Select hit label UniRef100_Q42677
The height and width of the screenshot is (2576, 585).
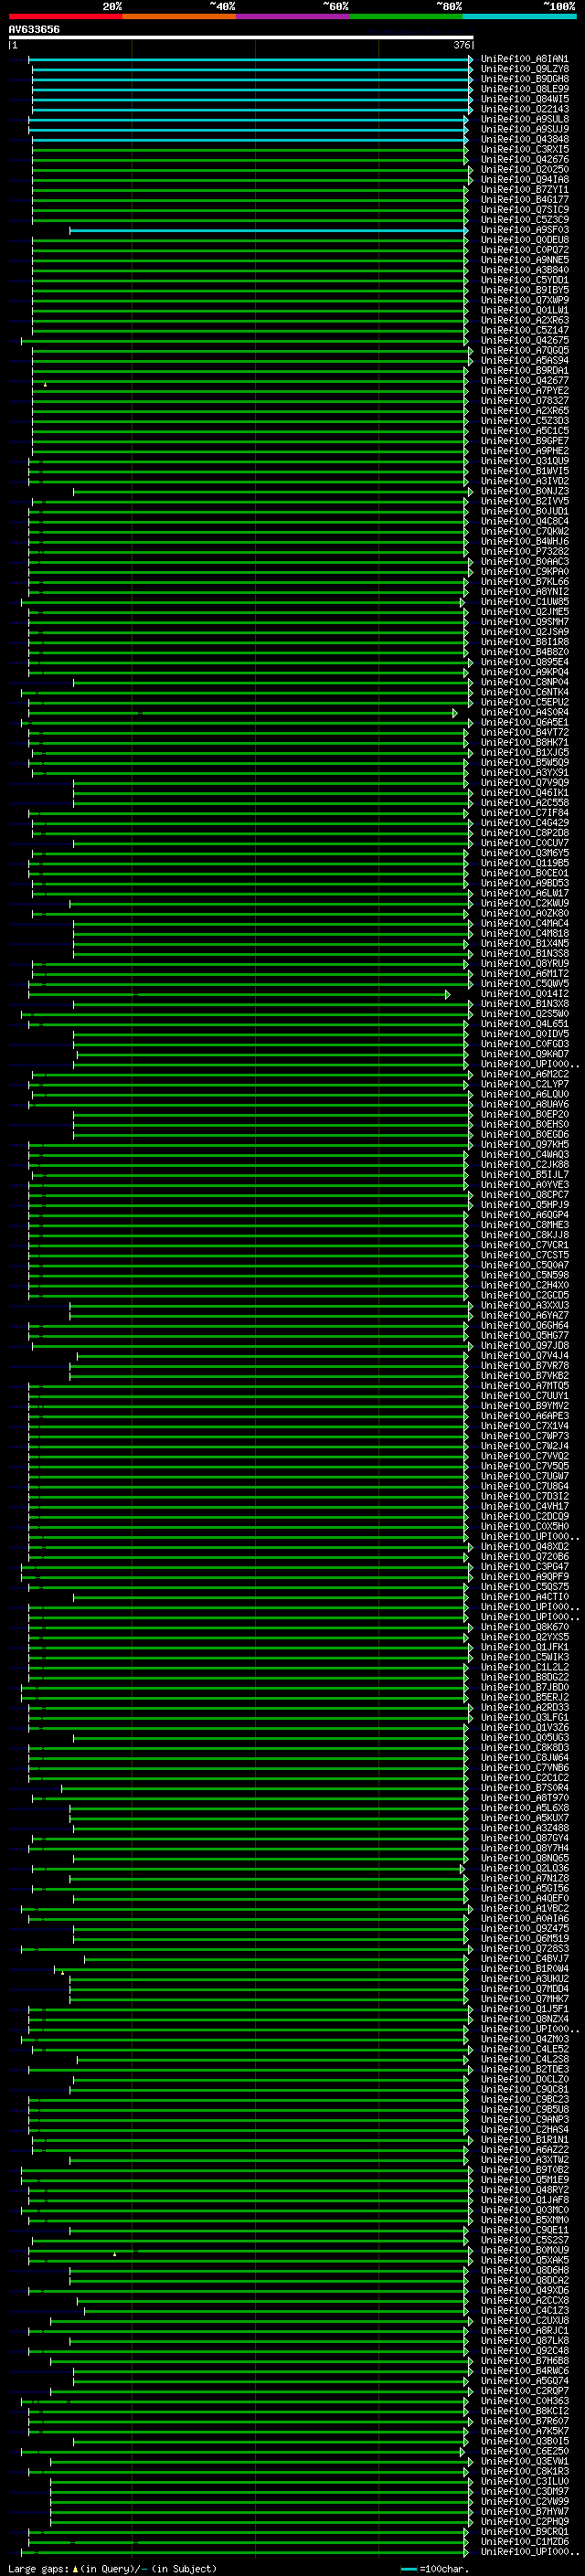pyautogui.click(x=525, y=380)
